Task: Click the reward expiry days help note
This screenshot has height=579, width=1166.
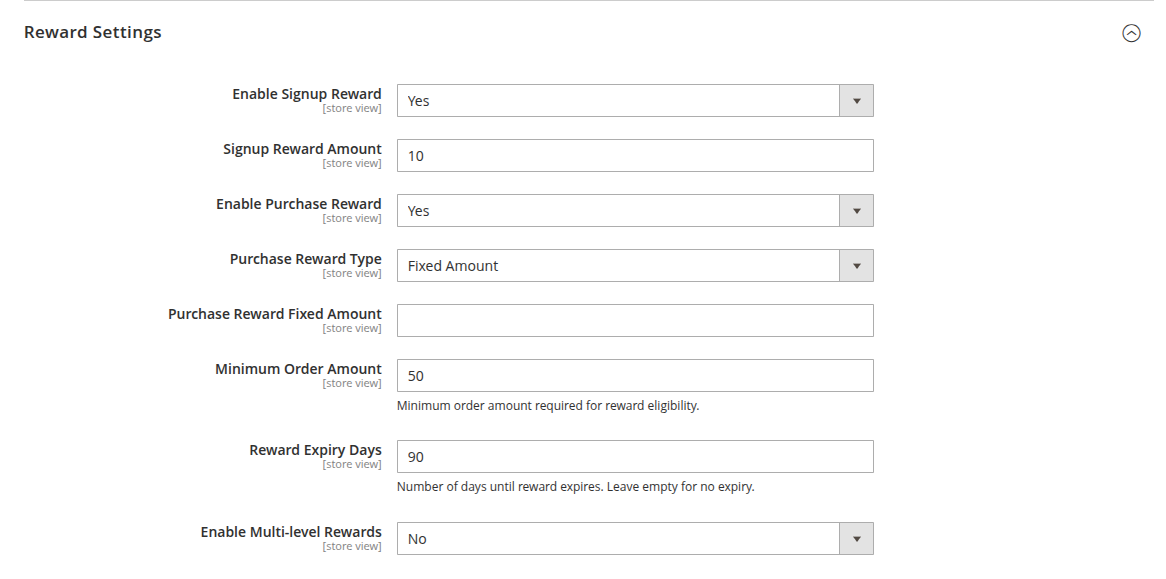Action: click(x=575, y=487)
